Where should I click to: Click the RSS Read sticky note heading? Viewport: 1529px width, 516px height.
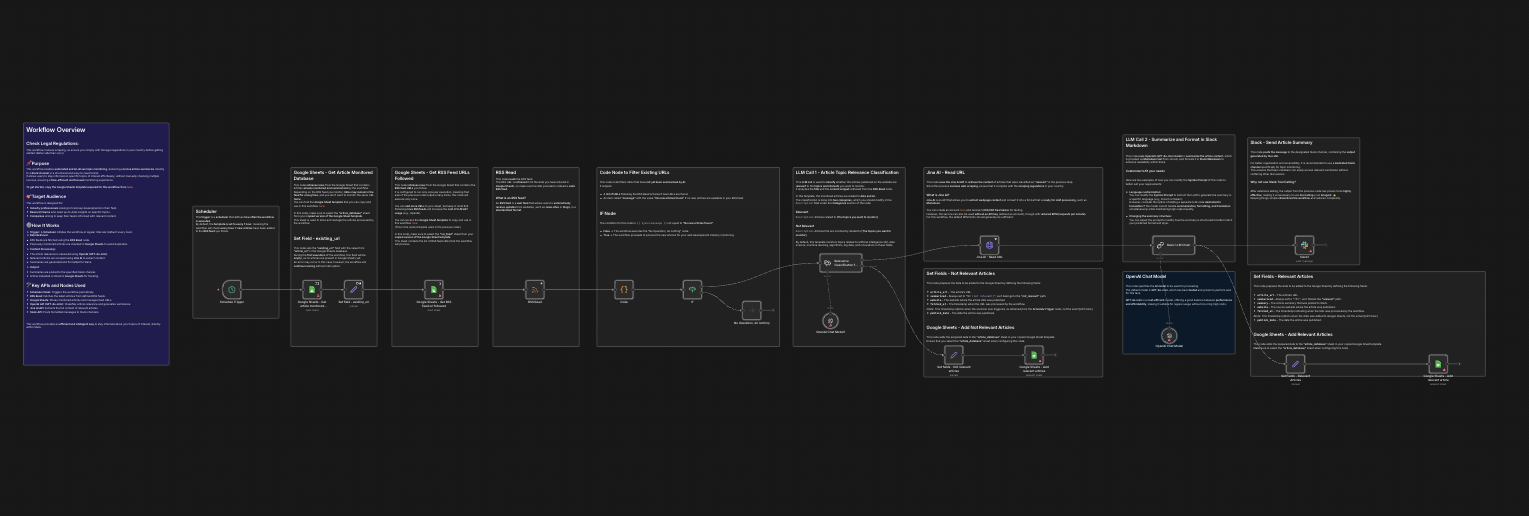click(x=507, y=172)
